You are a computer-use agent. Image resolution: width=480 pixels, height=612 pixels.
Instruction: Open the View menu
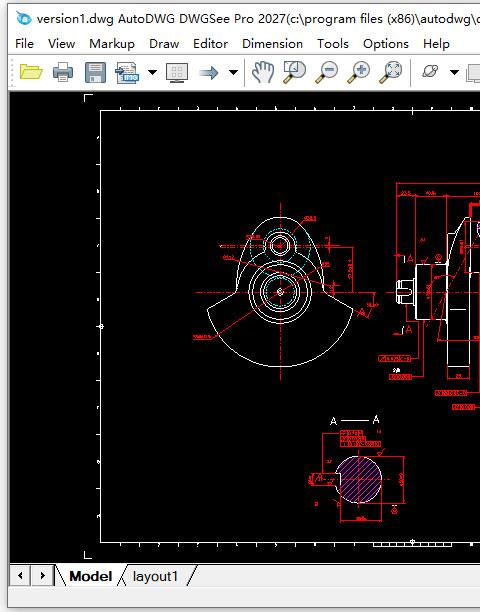[x=61, y=44]
